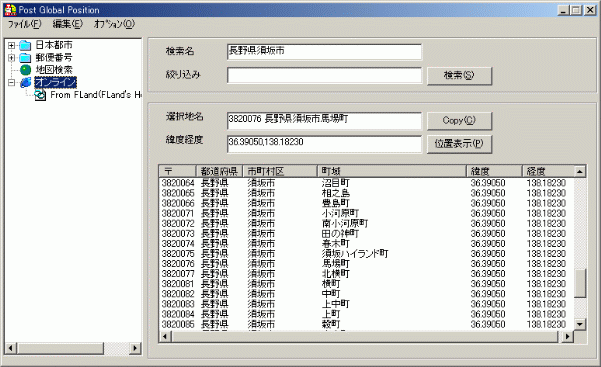Sort by the 町域 column header
This screenshot has height=367, width=601.
point(392,171)
